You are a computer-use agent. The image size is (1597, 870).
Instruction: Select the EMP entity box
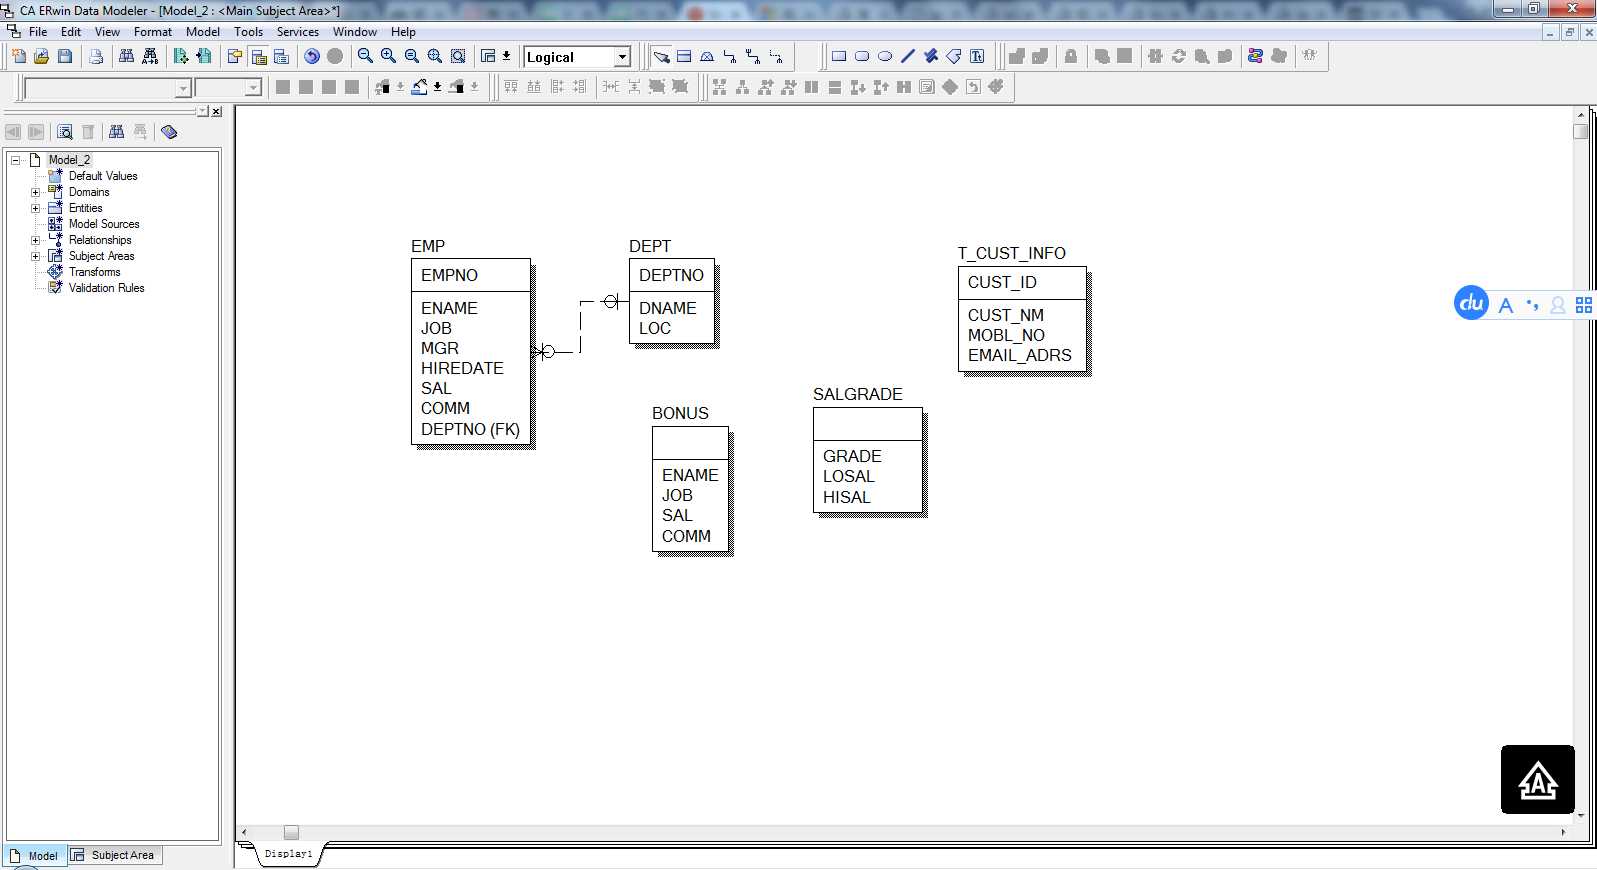[x=470, y=352]
